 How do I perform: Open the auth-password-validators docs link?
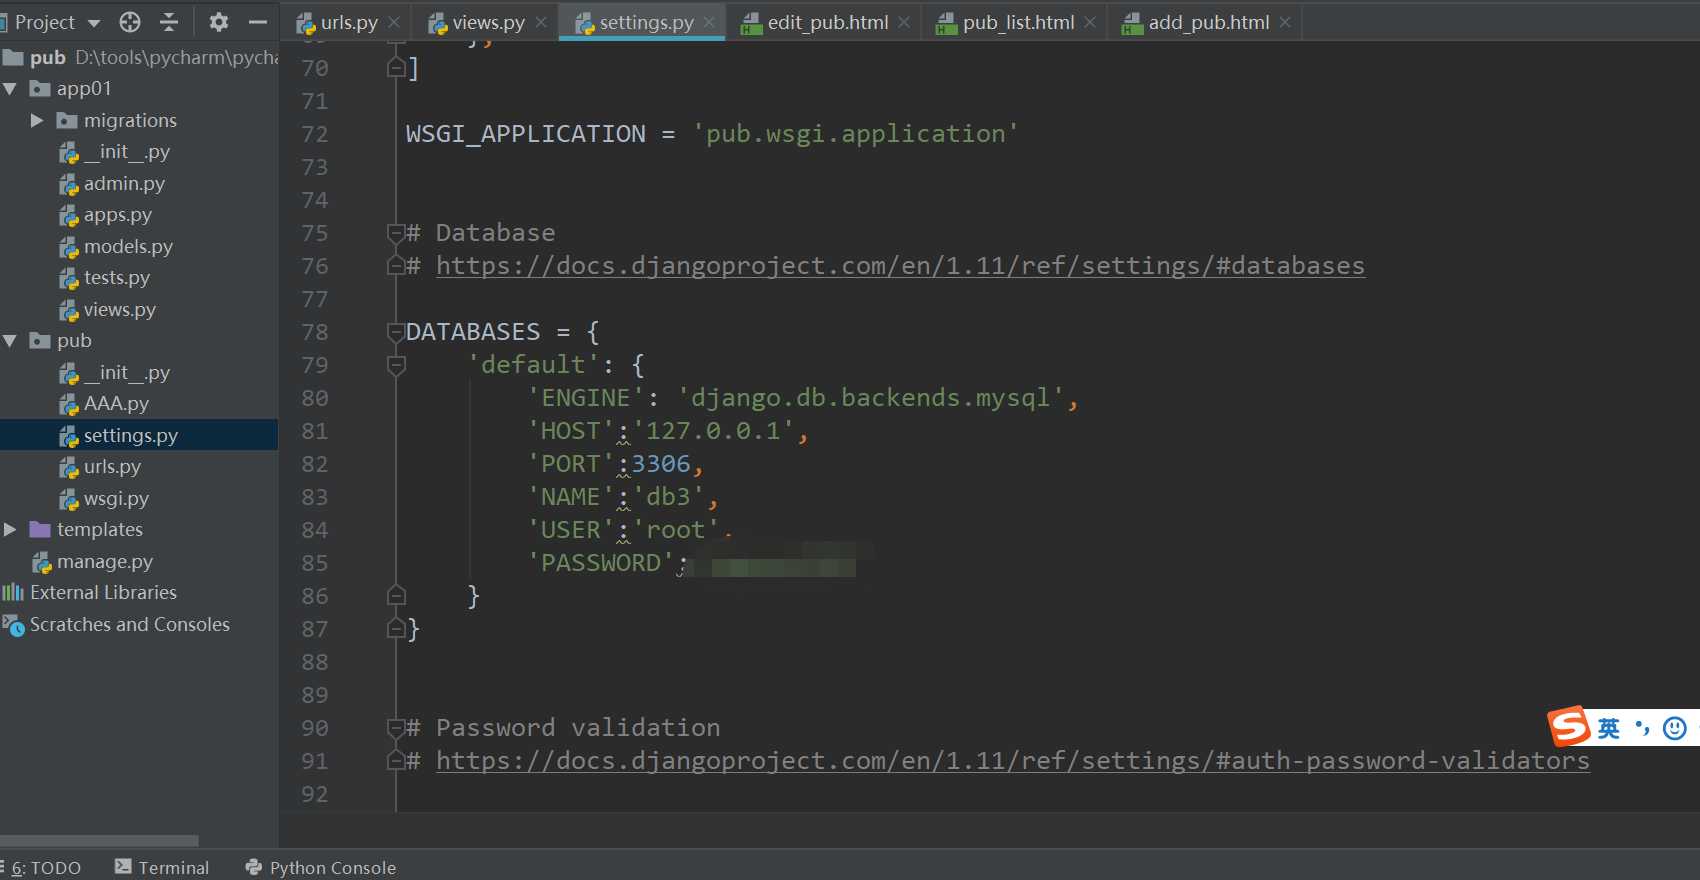click(x=1013, y=761)
